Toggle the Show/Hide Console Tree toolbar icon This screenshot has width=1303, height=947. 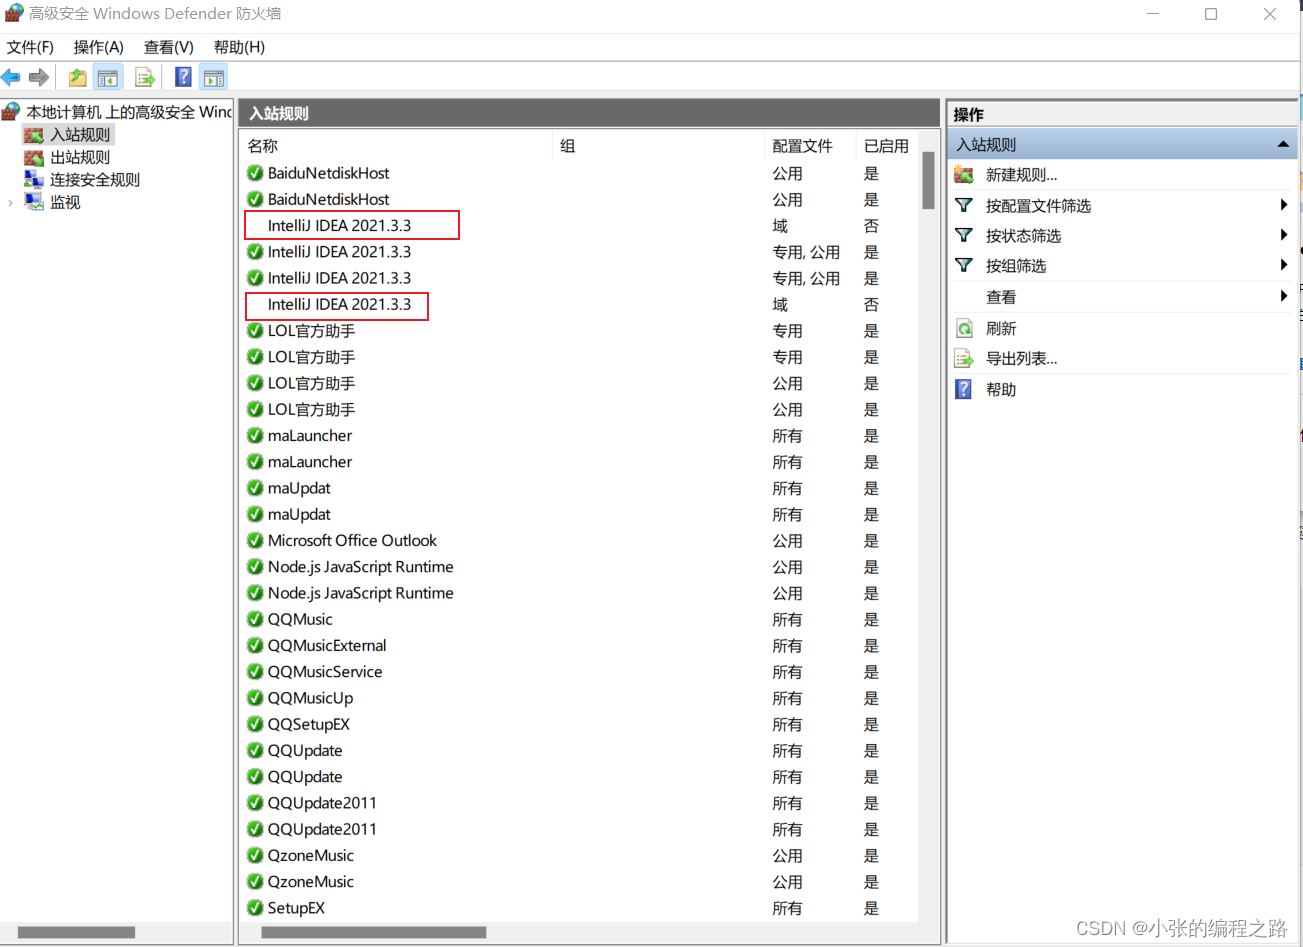(x=108, y=77)
